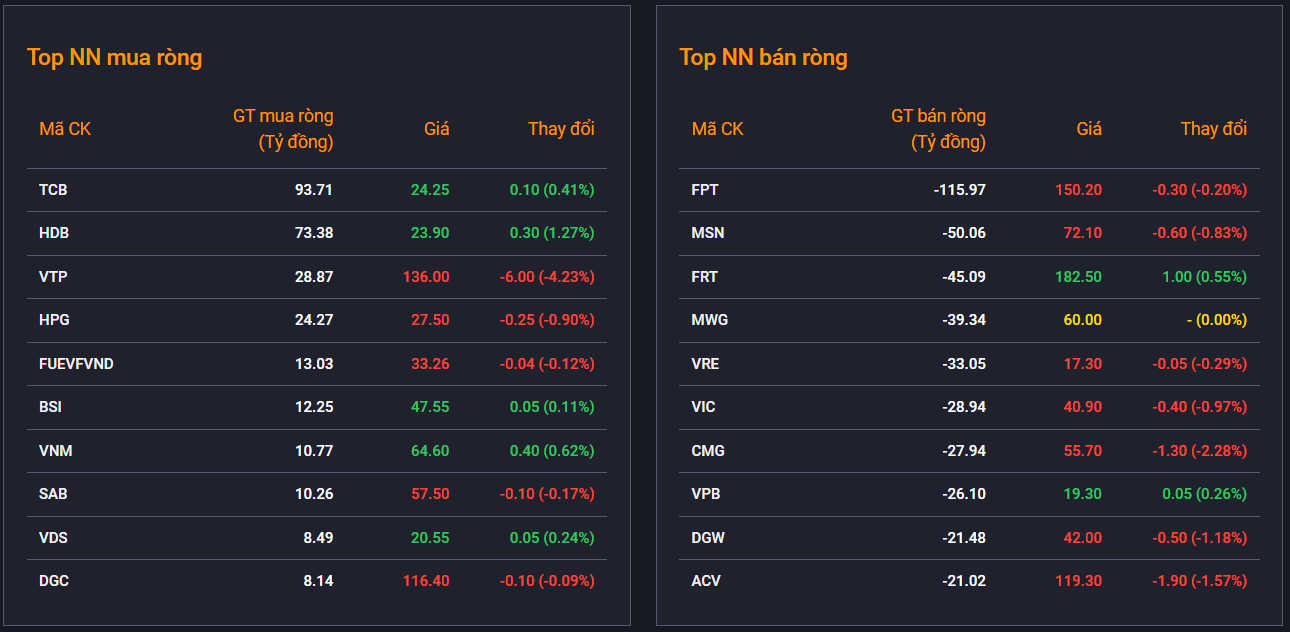1290x632 pixels.
Task: Select the MSN stock symbol
Action: point(708,233)
